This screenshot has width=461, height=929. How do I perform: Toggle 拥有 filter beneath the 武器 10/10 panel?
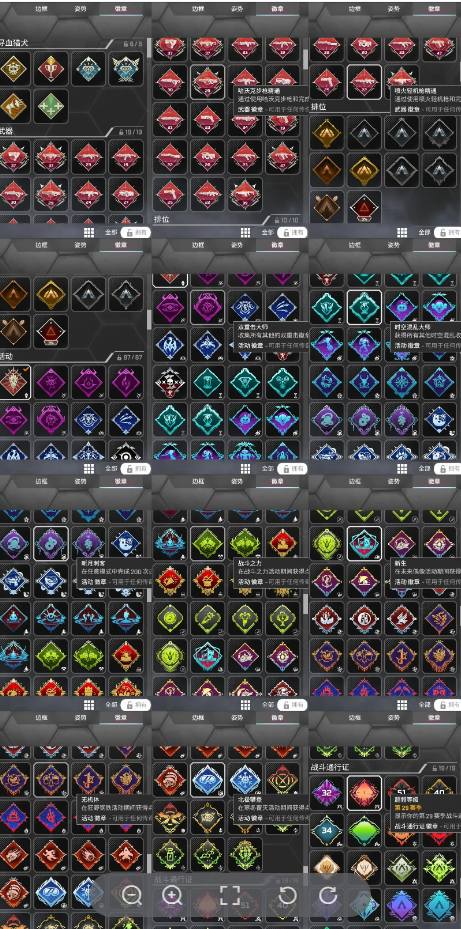[135, 233]
